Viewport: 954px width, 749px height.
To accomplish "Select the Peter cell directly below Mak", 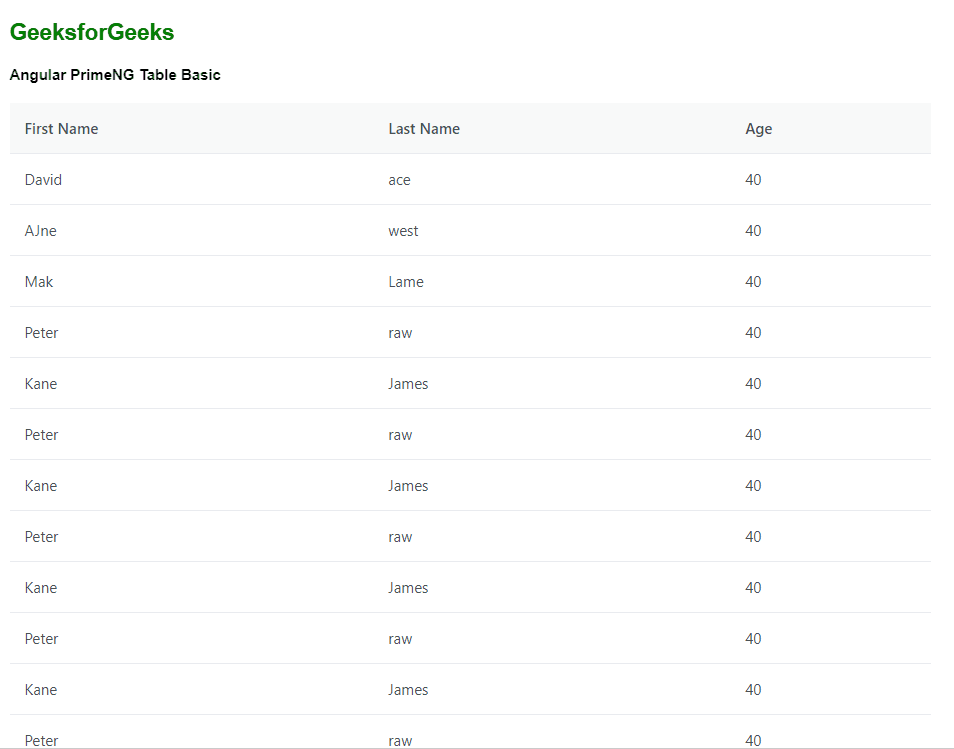I will [42, 333].
